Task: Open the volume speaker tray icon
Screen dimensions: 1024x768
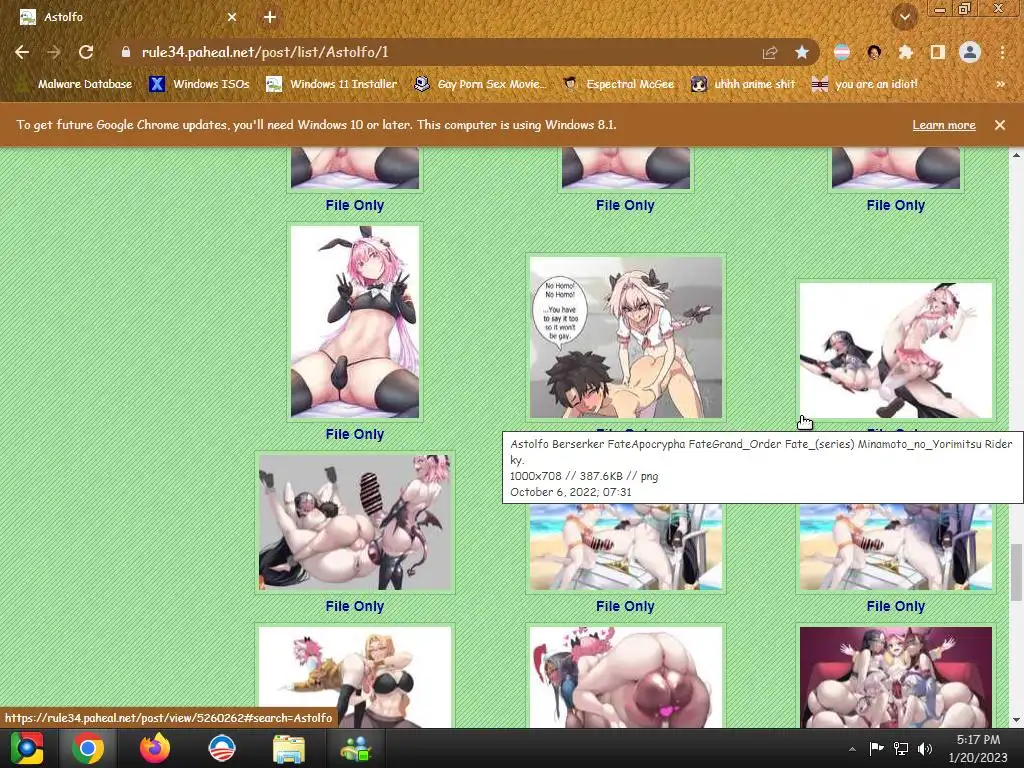Action: 925,748
